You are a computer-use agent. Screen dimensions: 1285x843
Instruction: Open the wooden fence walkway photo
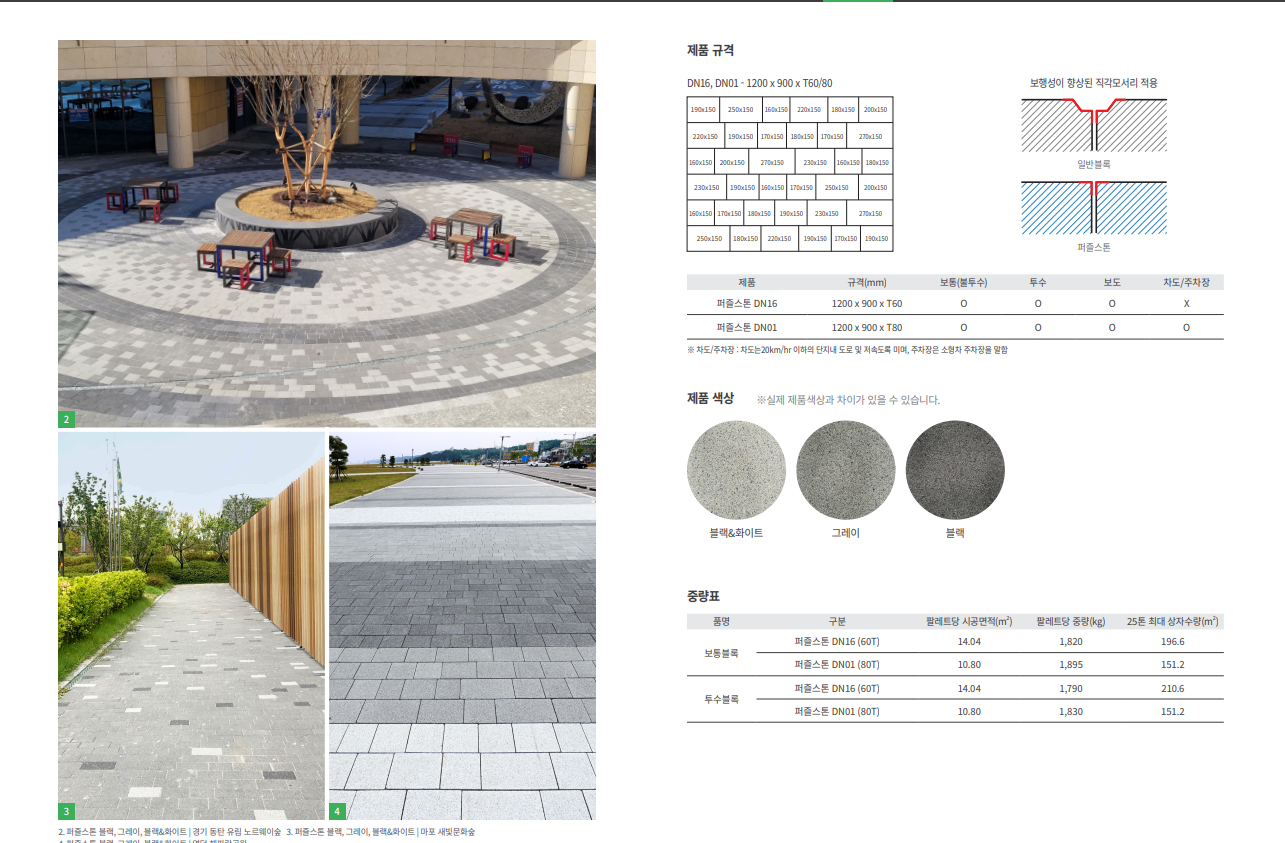[191, 626]
